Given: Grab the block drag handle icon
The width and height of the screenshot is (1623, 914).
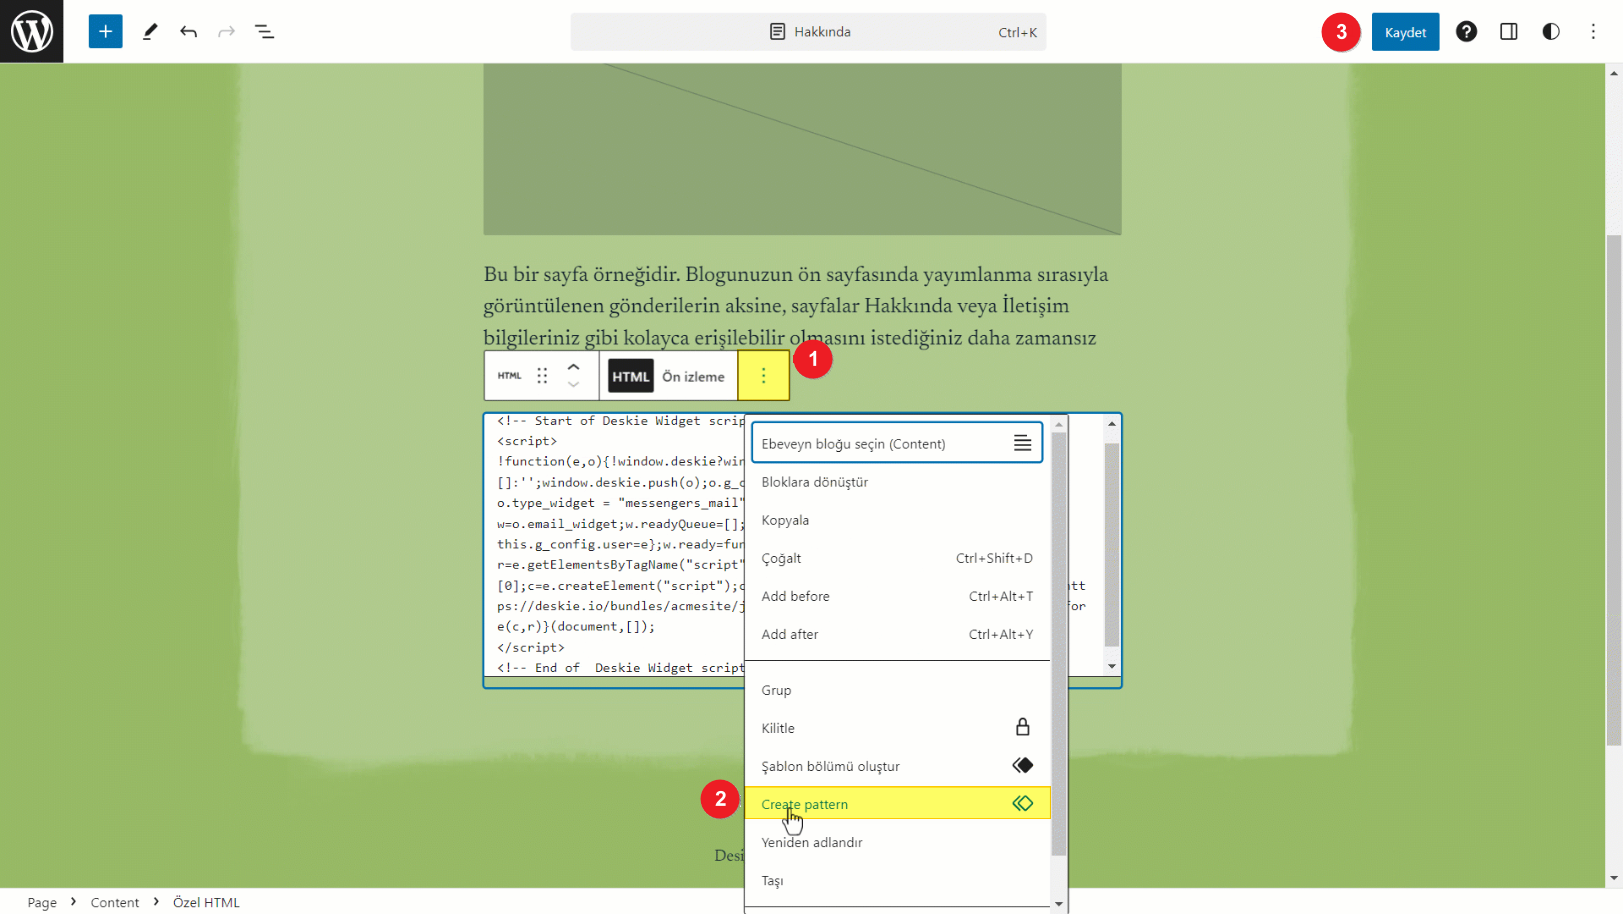Looking at the screenshot, I should (542, 376).
